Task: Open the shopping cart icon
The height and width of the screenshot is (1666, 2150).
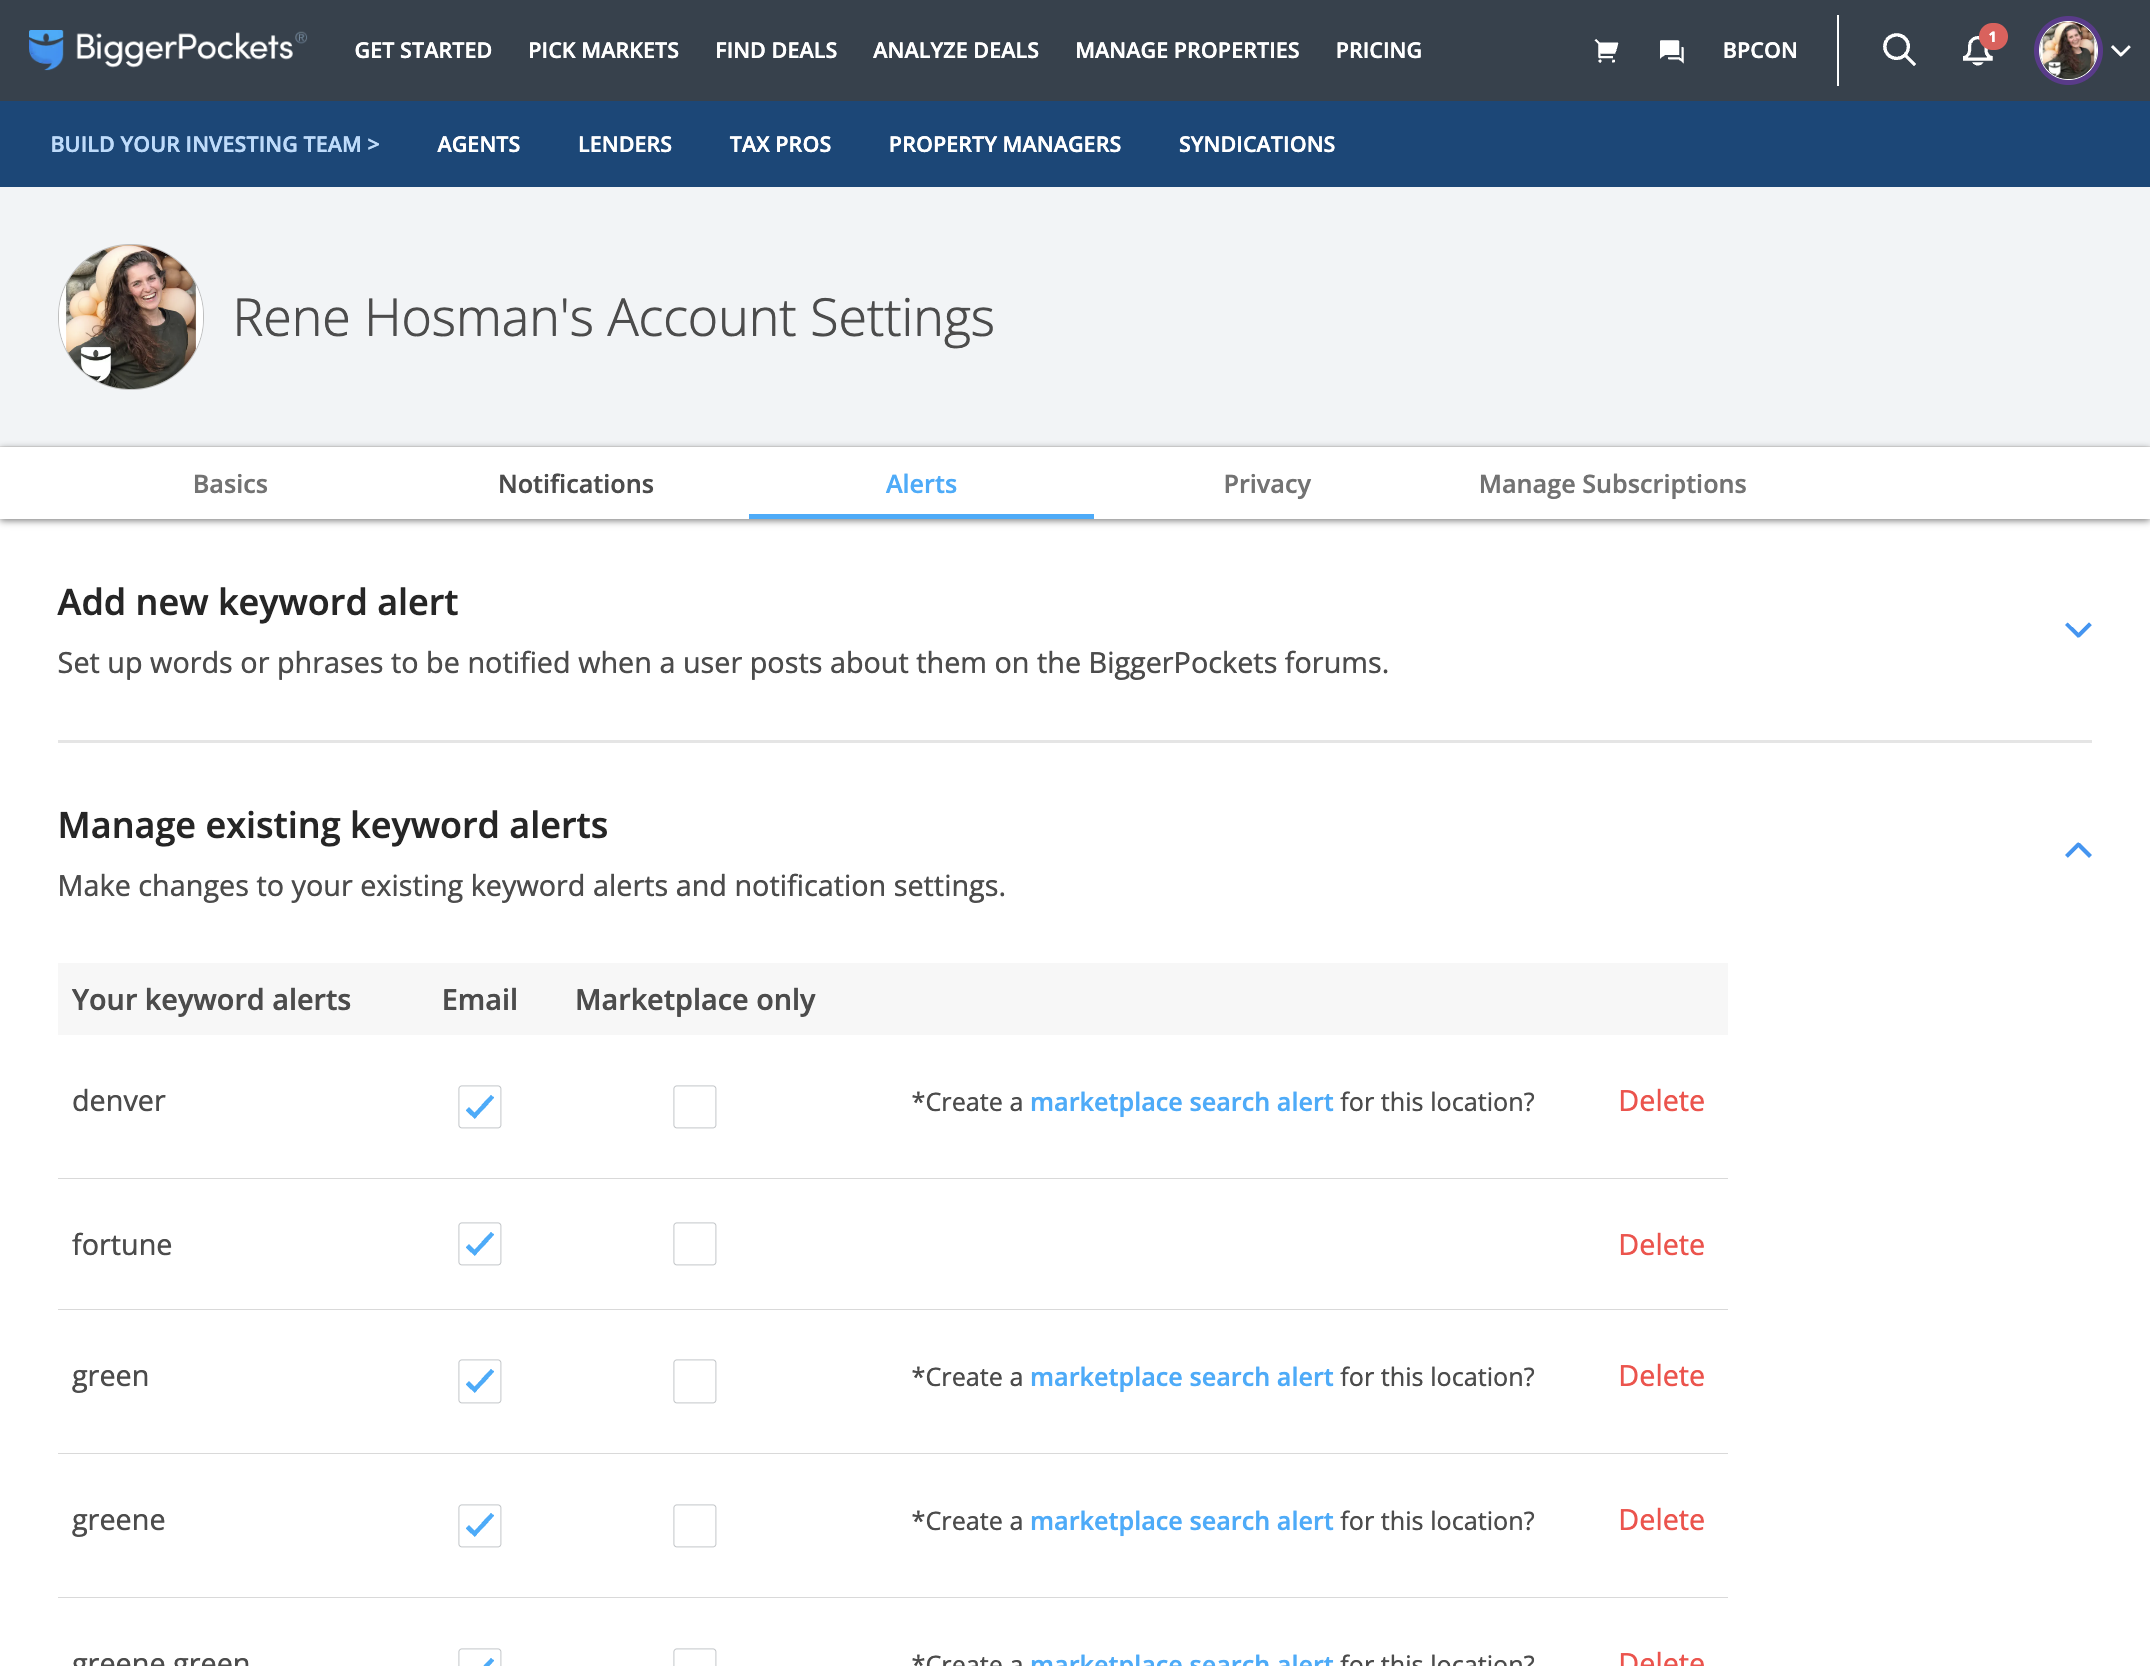Action: click(x=1606, y=50)
